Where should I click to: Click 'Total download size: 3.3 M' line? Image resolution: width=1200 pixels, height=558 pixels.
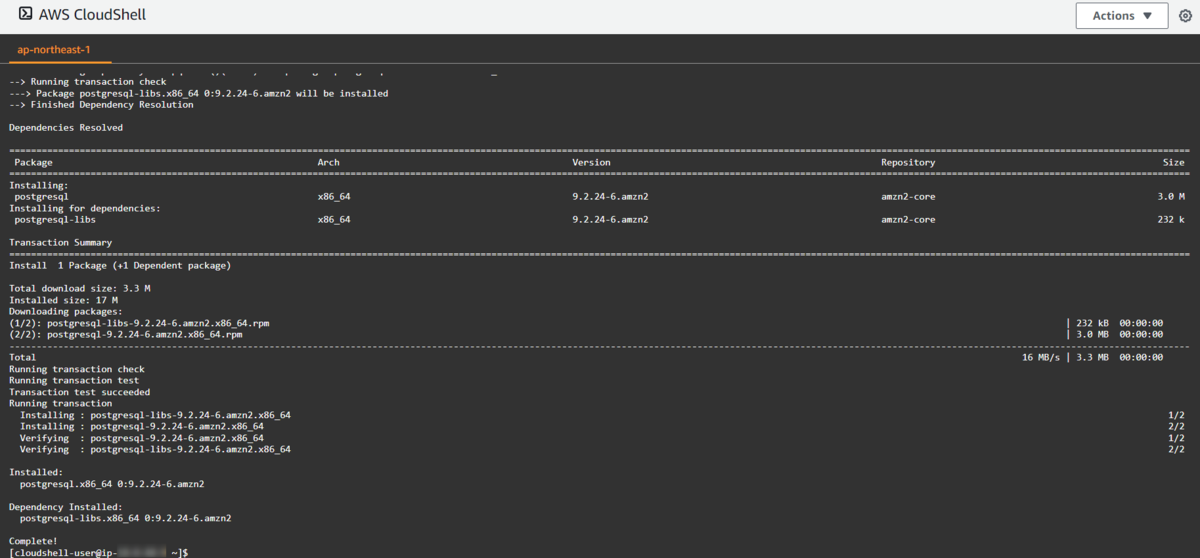coord(80,289)
